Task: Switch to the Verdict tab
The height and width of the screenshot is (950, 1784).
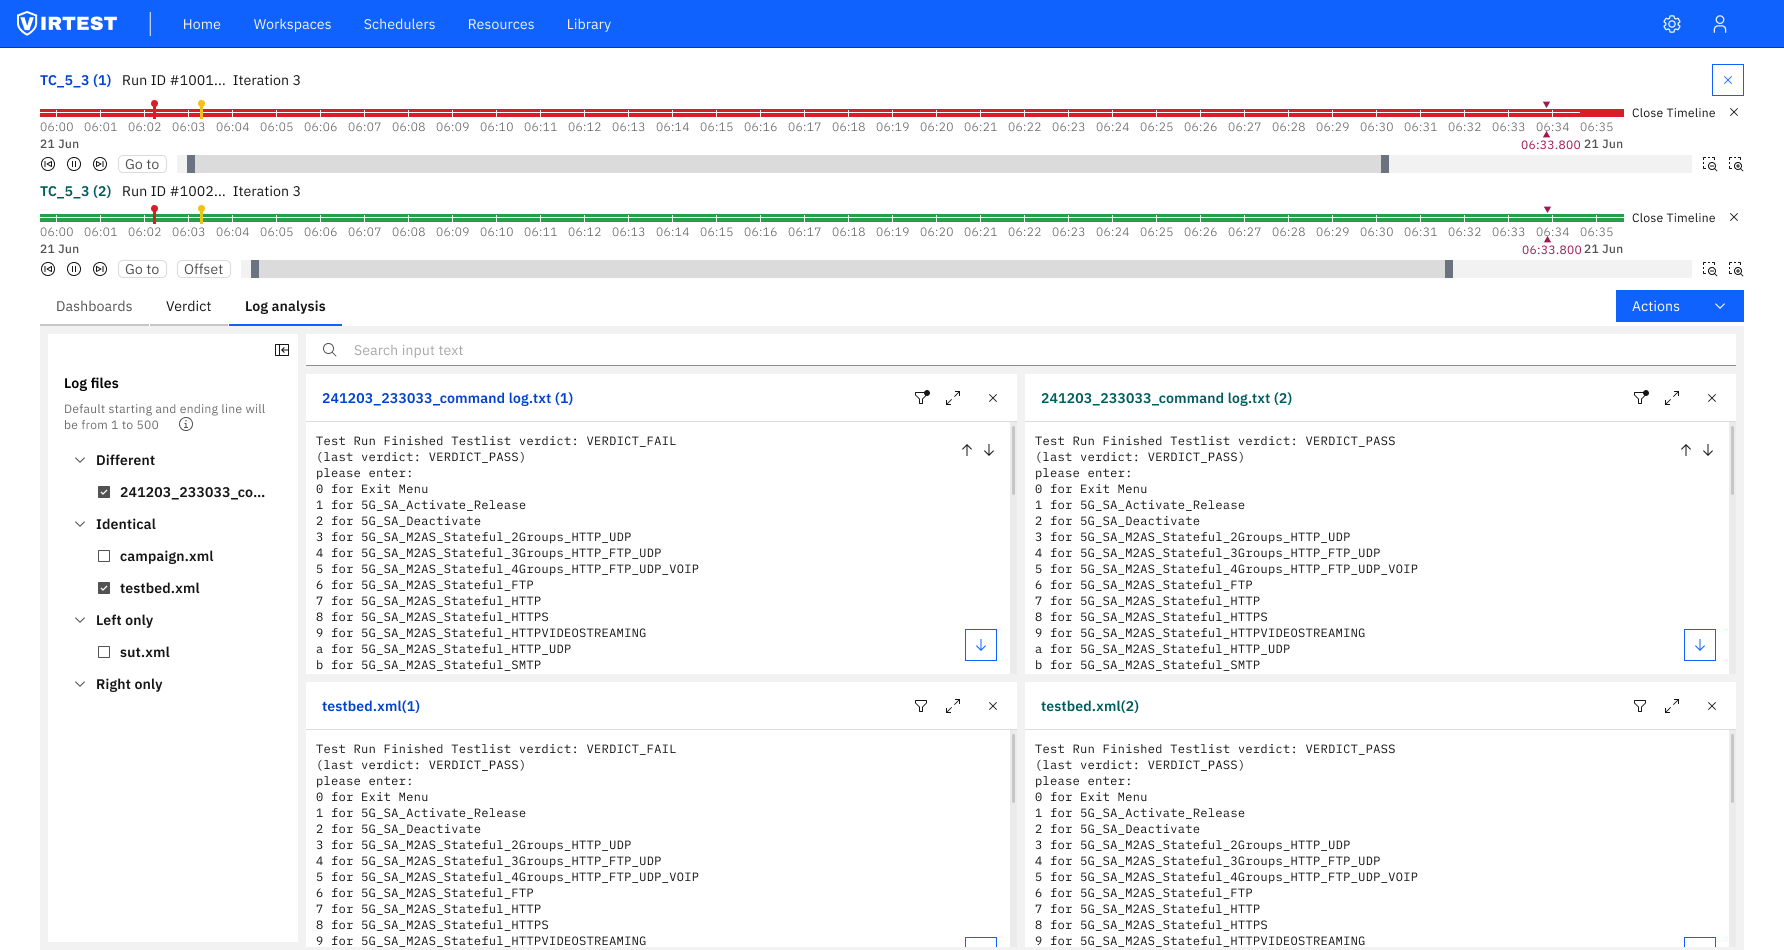Action: (188, 306)
